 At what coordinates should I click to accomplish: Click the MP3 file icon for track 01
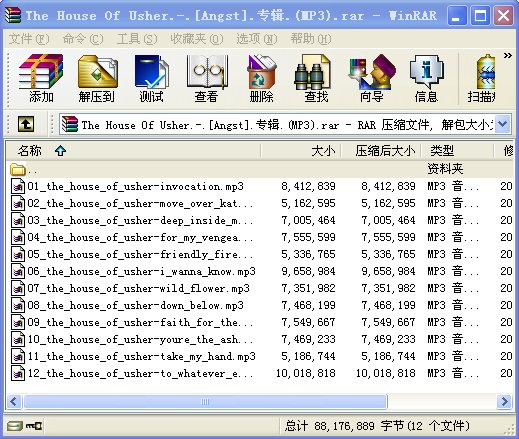(x=18, y=186)
